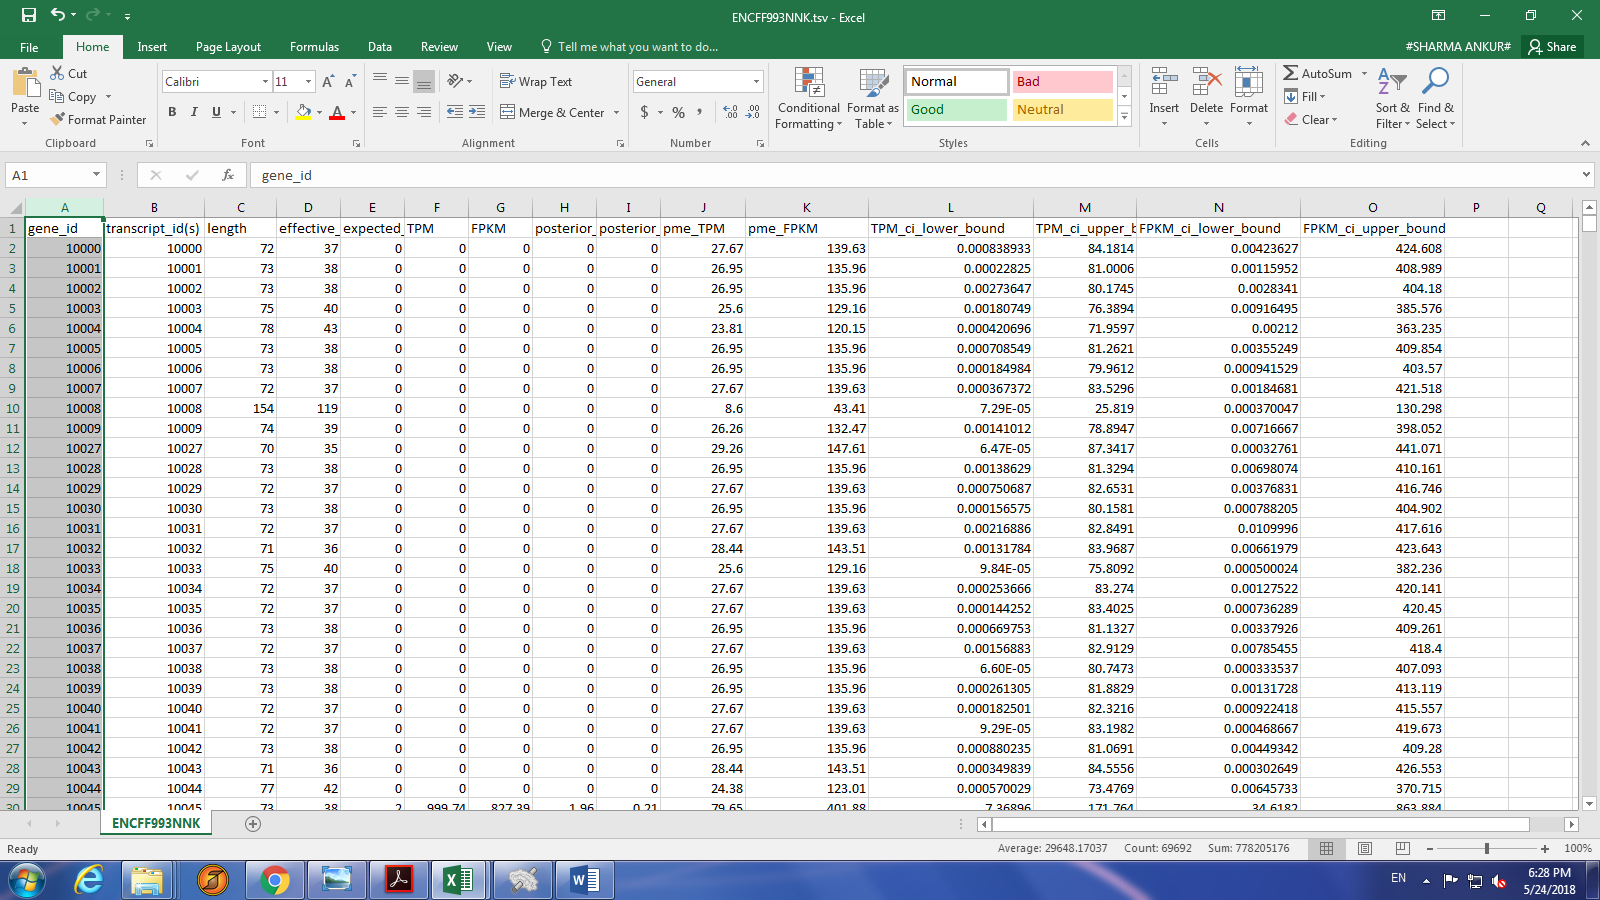Click the Cut scissors icon
The width and height of the screenshot is (1600, 900).
[x=57, y=73]
